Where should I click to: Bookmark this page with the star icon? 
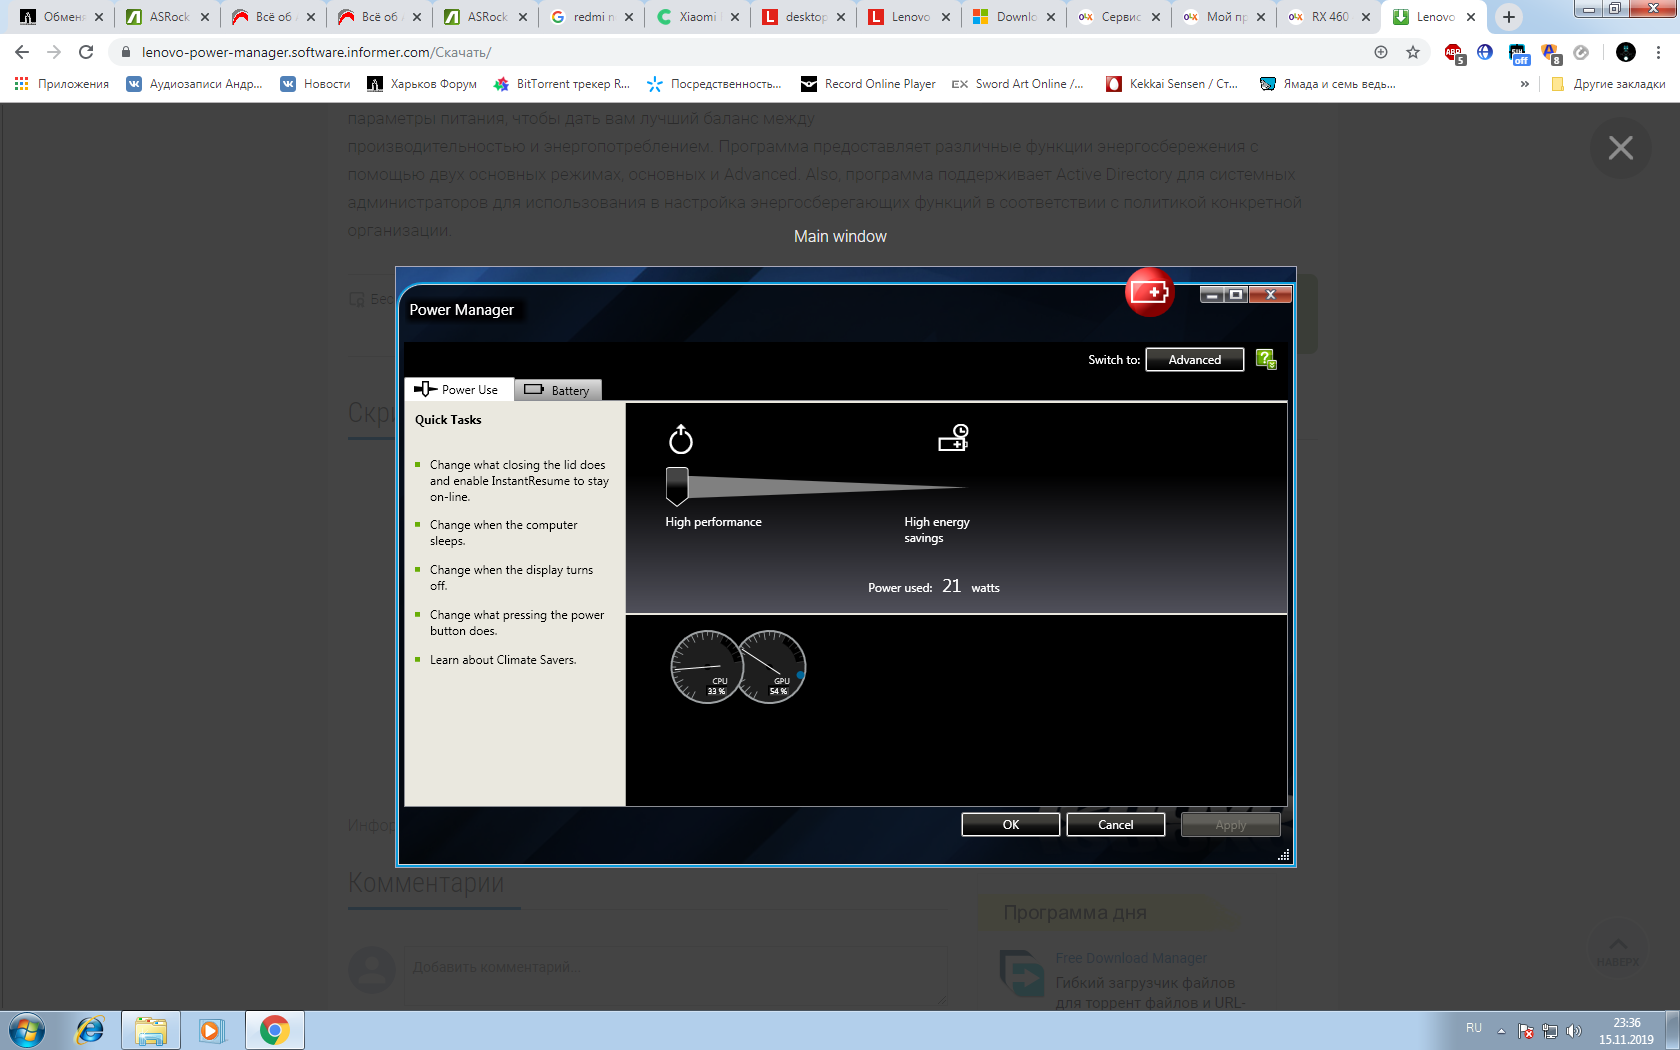1413,52
